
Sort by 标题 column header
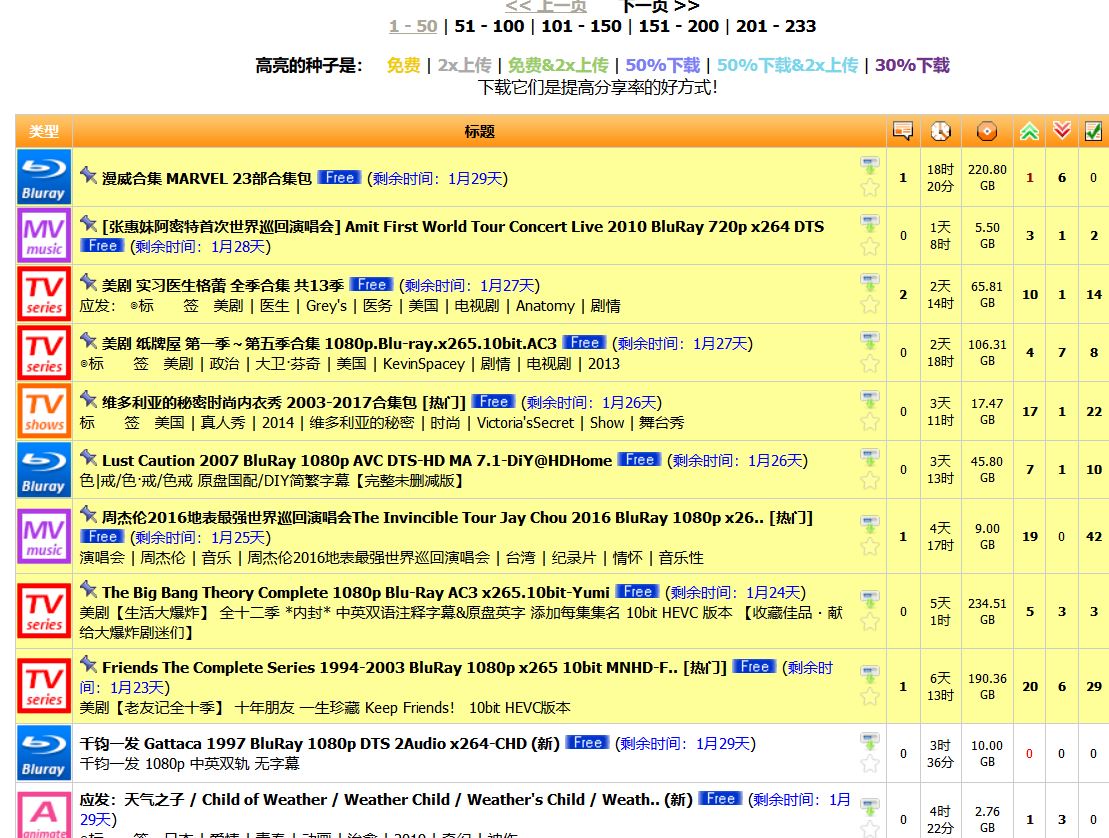479,132
